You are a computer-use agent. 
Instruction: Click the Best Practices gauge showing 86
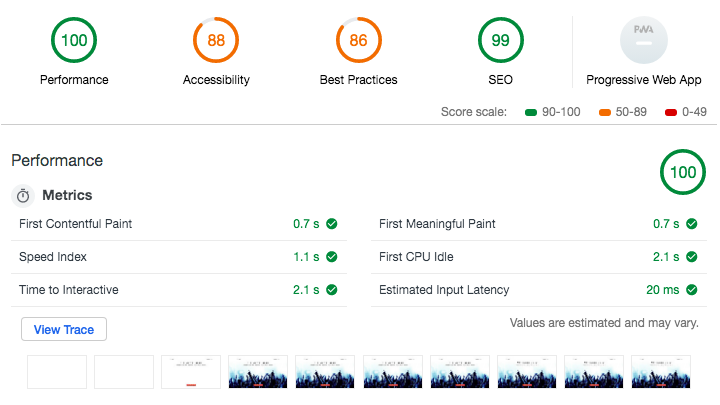[358, 40]
